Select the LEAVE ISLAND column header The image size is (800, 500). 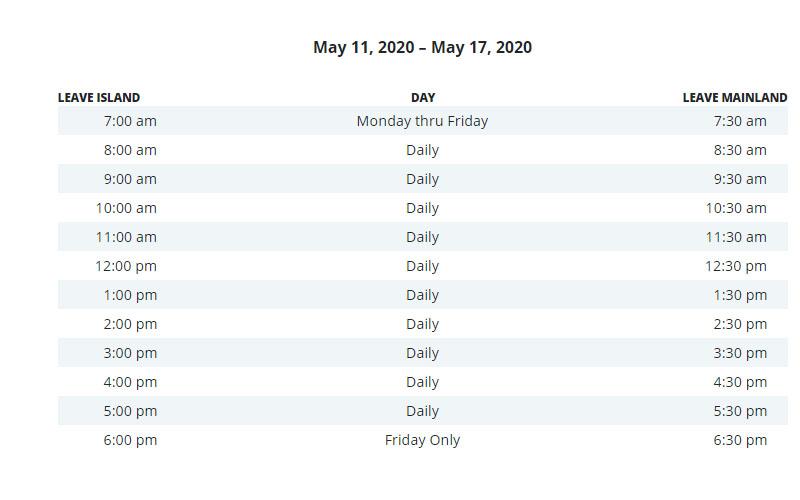(98, 97)
